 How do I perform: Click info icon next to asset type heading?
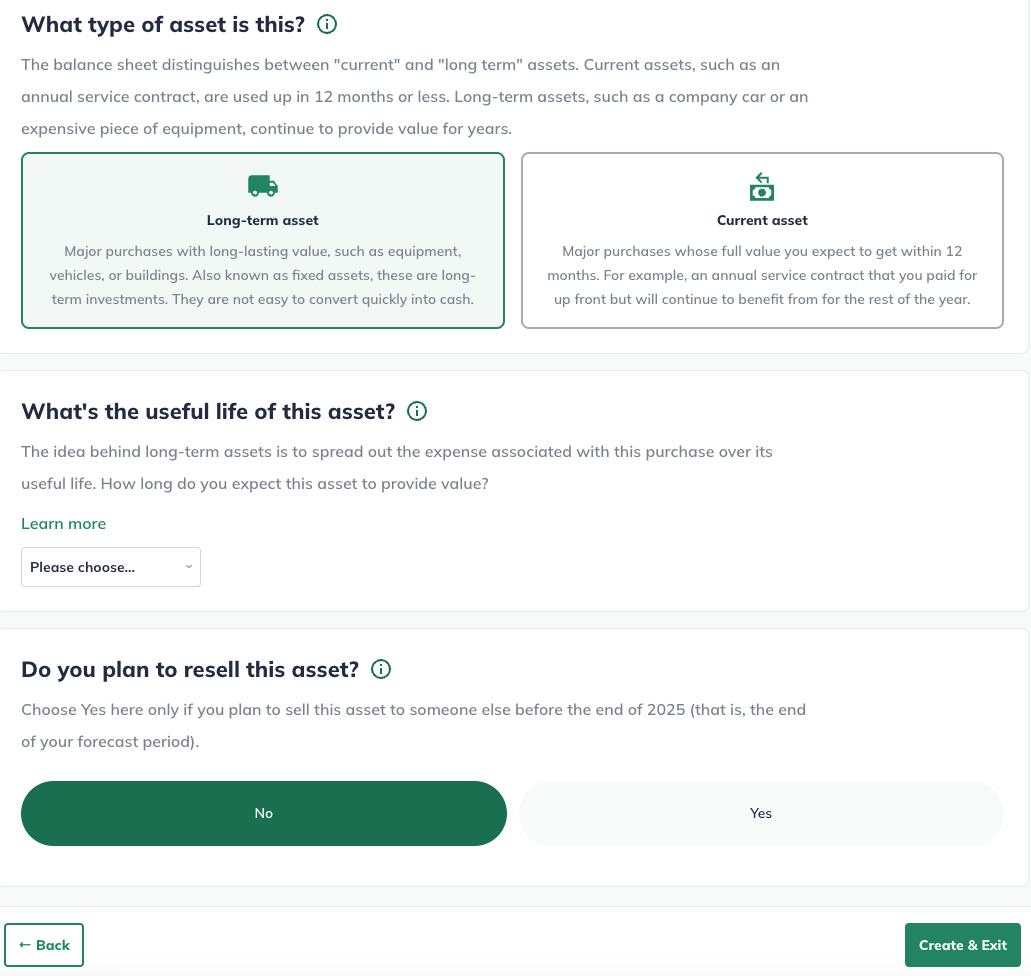tap(327, 24)
